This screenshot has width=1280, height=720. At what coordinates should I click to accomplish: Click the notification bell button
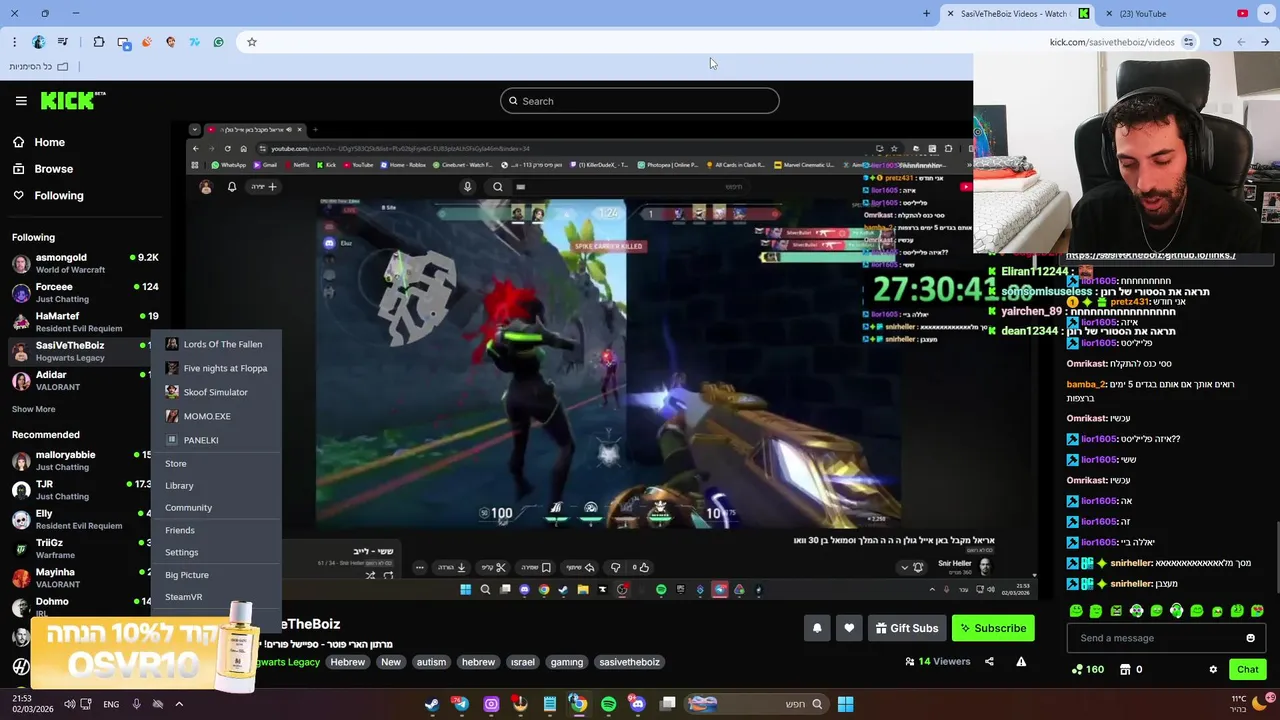(x=817, y=628)
